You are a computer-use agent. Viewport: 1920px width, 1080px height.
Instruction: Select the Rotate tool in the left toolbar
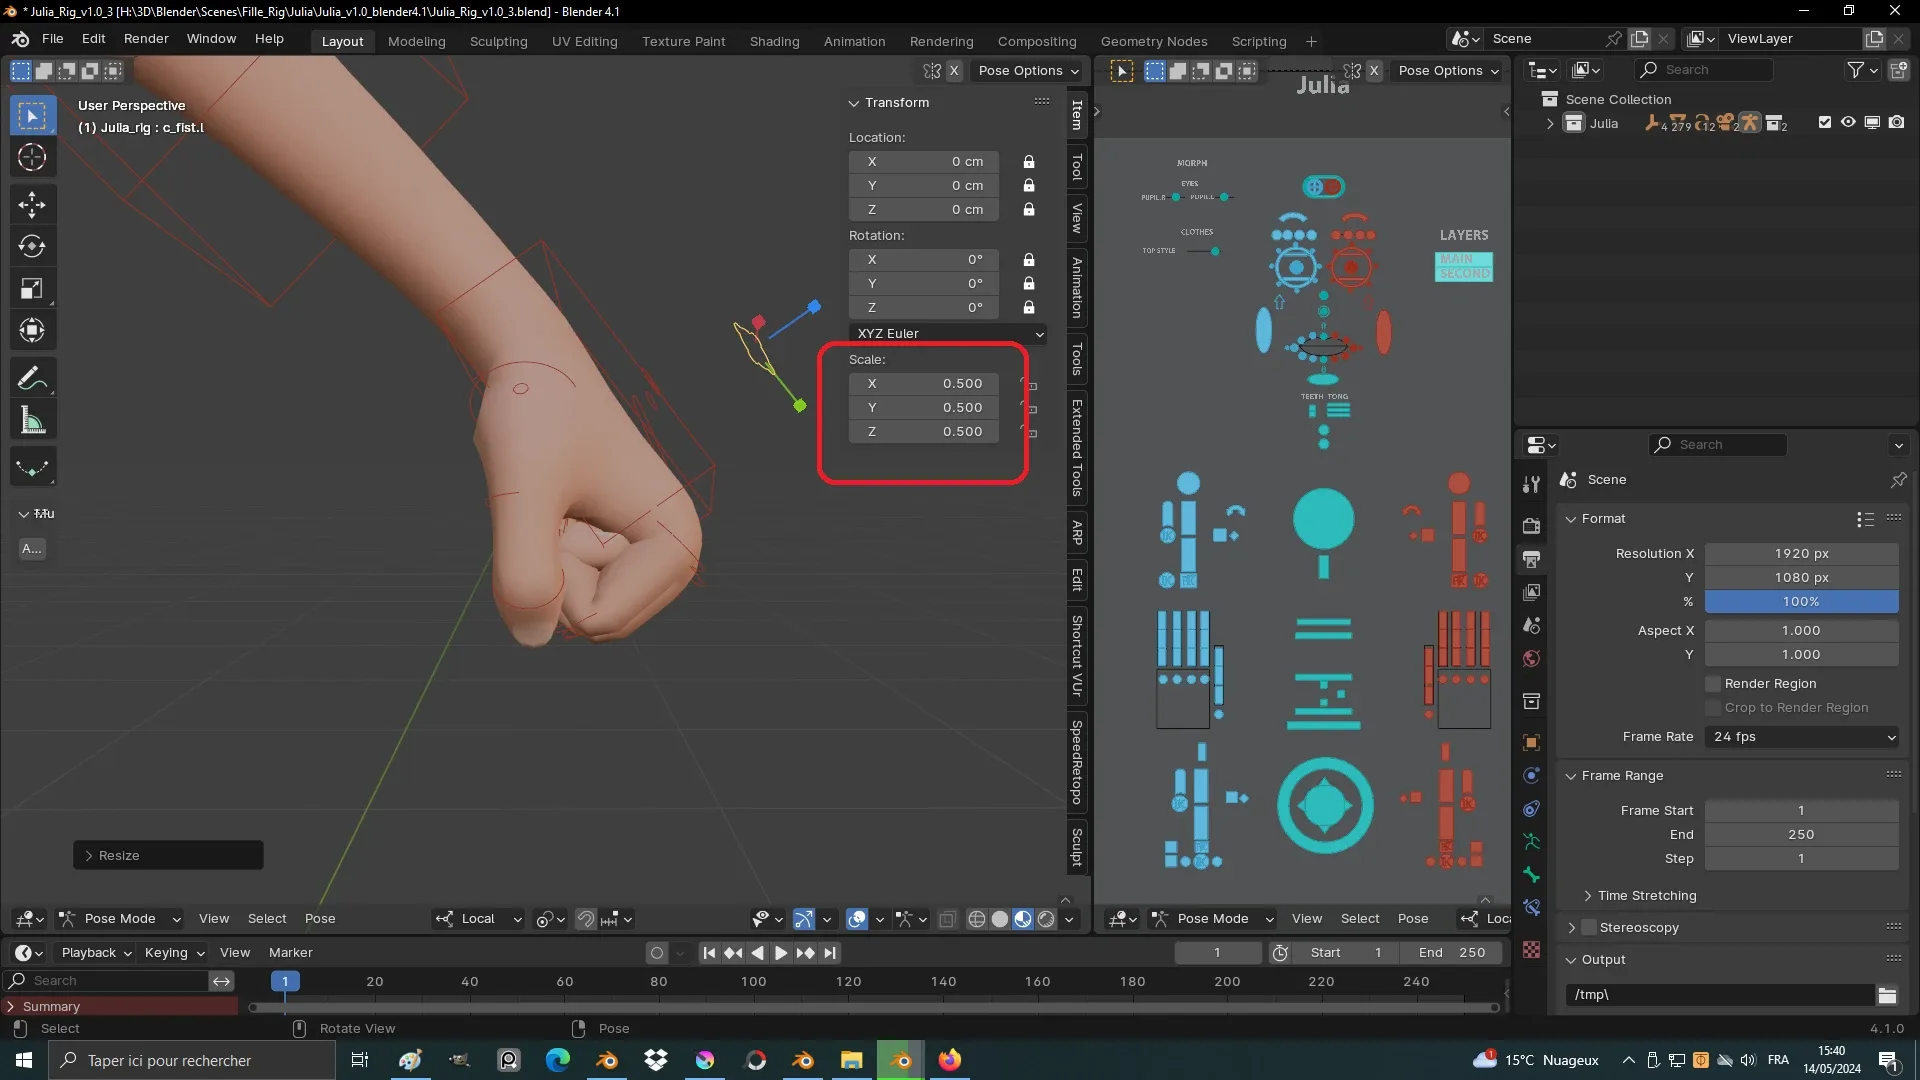pyautogui.click(x=32, y=246)
